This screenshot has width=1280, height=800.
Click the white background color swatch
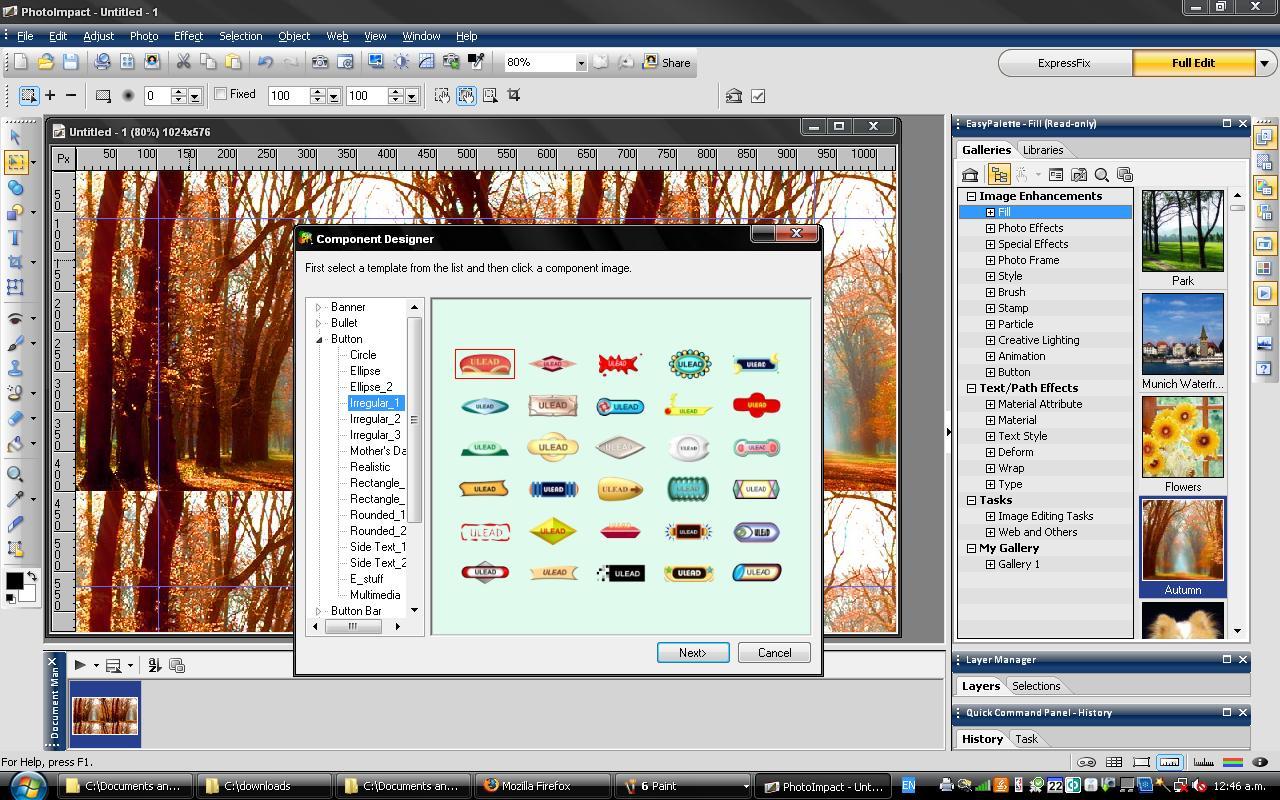pos(30,592)
